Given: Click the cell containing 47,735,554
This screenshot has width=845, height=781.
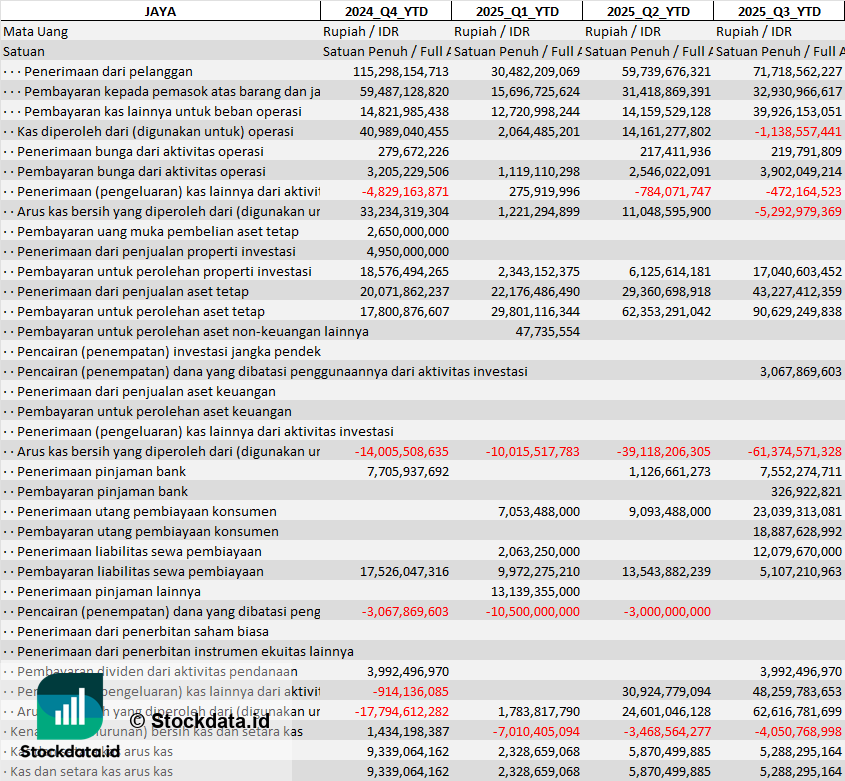Looking at the screenshot, I should [x=546, y=331].
